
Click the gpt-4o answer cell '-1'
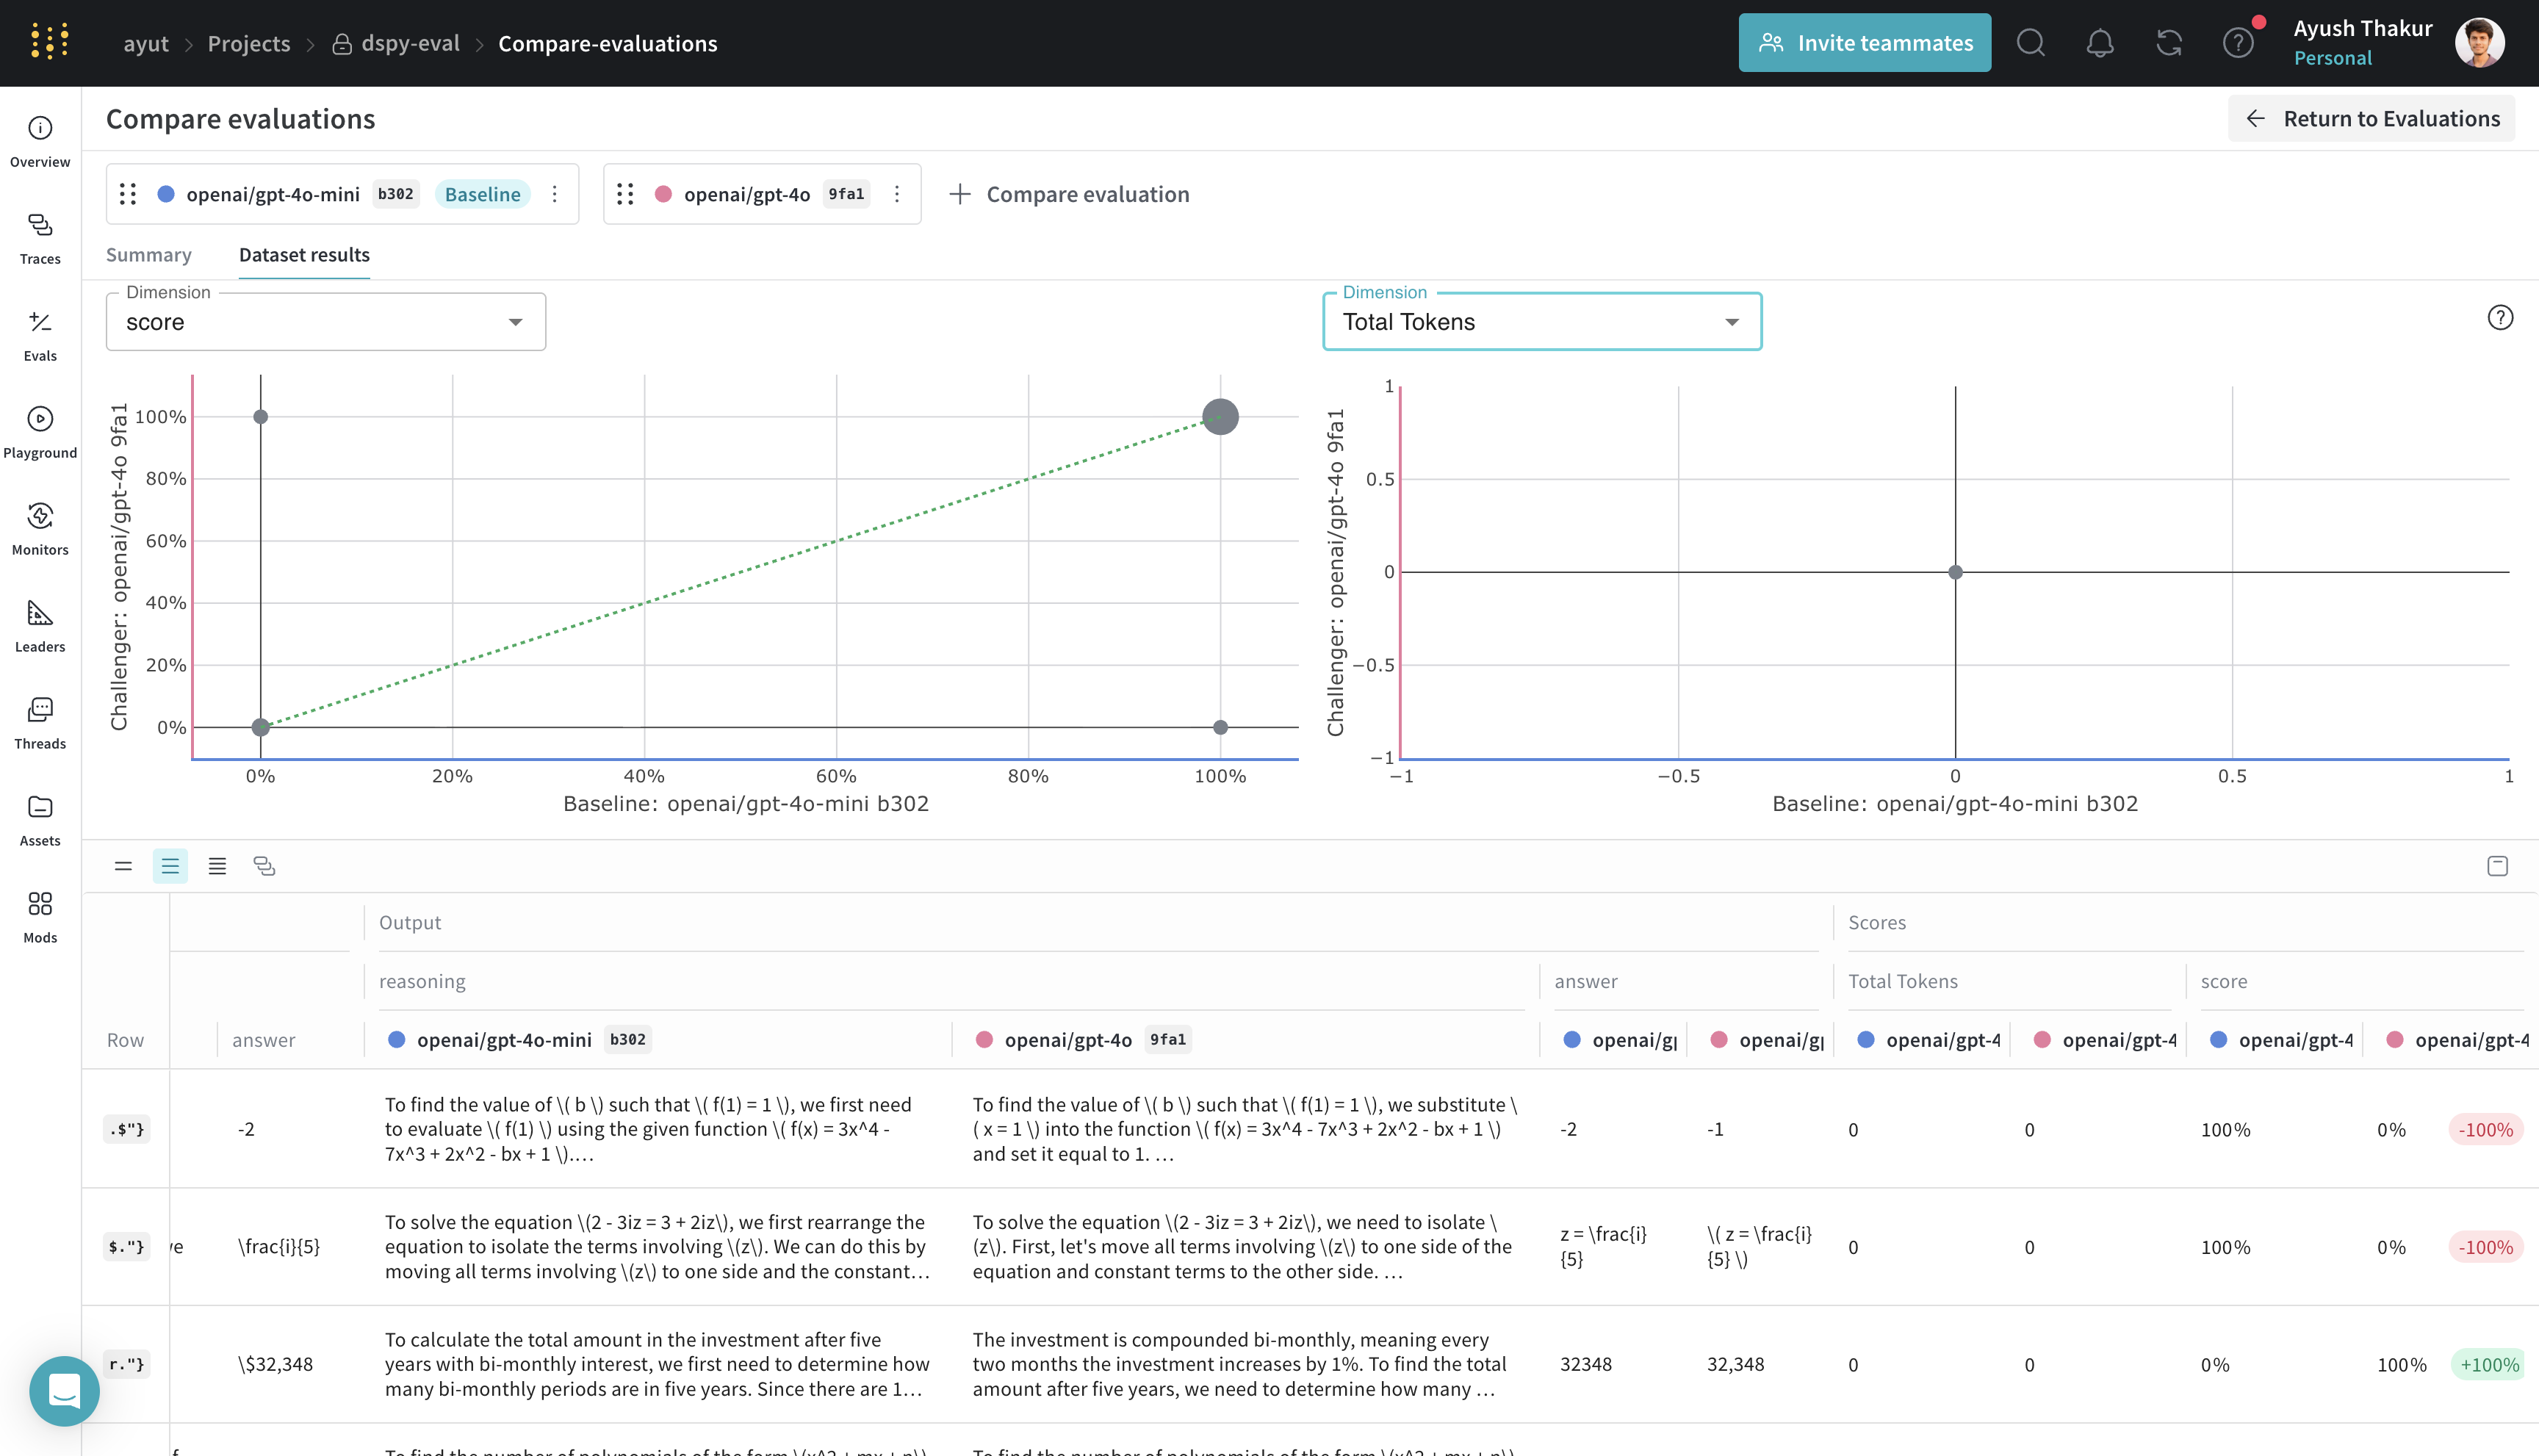click(x=1715, y=1129)
